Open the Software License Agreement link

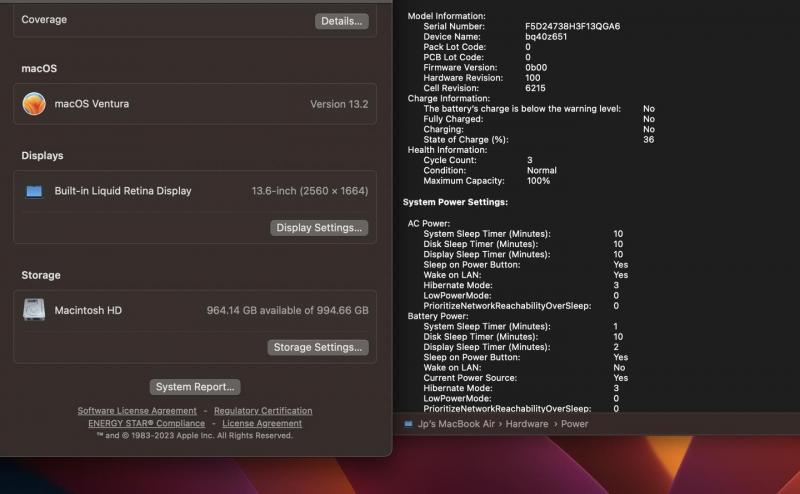pos(137,411)
